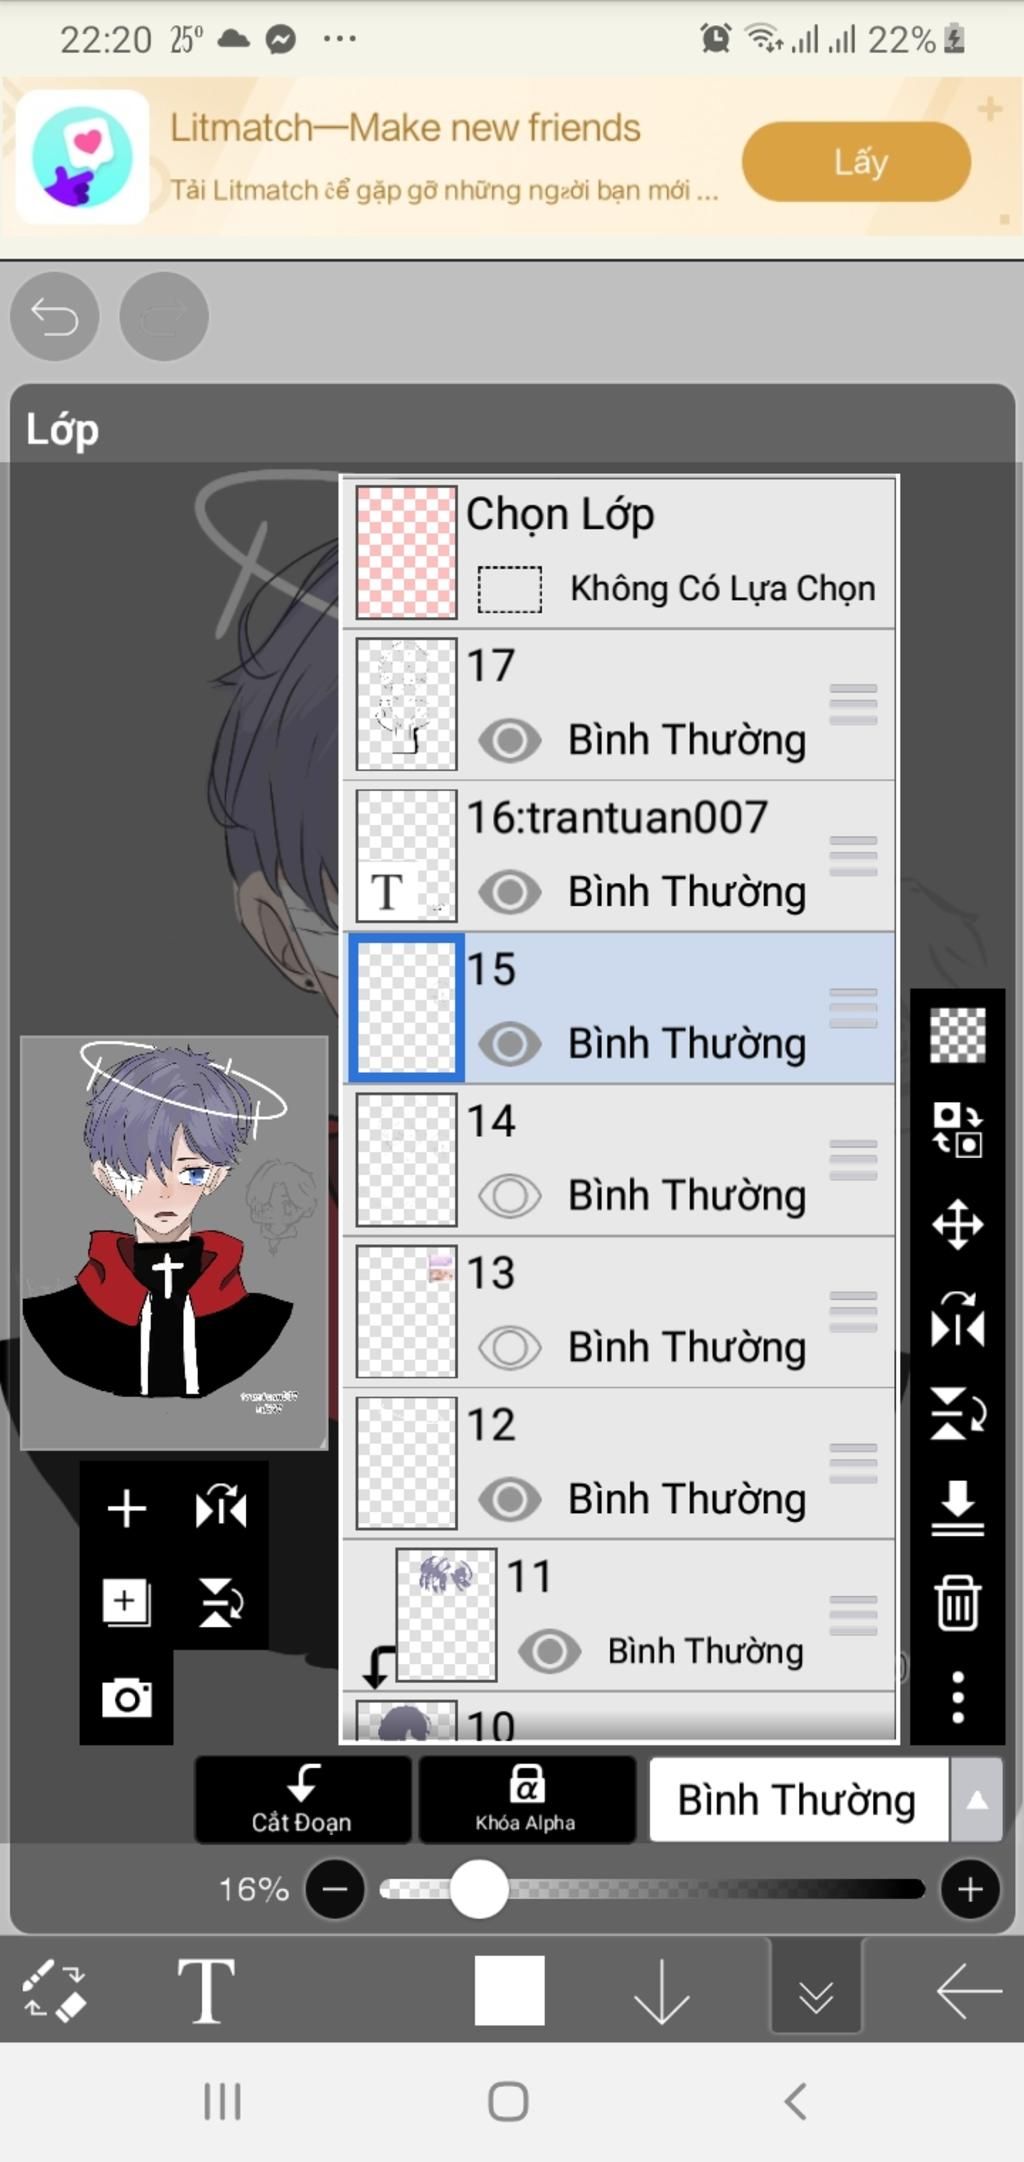Collapse layer panel with double chevron
1024x2162 pixels.
[x=816, y=1989]
